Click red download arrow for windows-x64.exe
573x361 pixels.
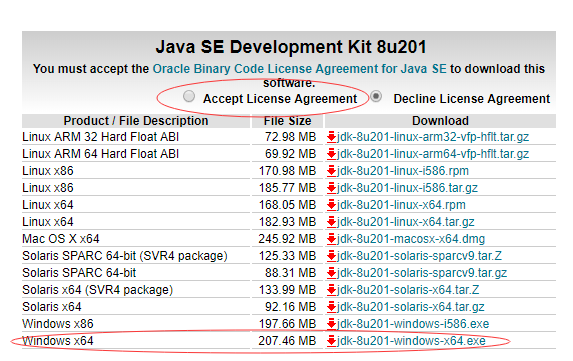tap(331, 341)
